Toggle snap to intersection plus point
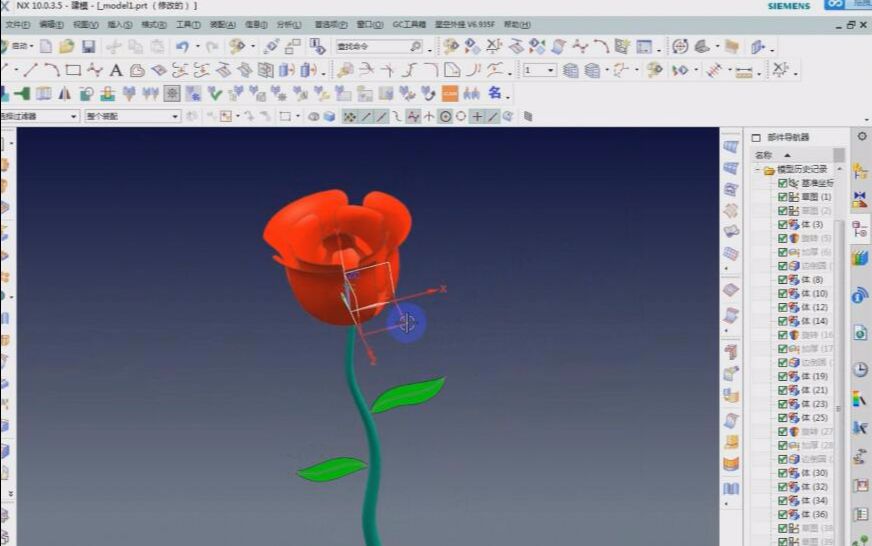The width and height of the screenshot is (872, 546). tap(477, 116)
